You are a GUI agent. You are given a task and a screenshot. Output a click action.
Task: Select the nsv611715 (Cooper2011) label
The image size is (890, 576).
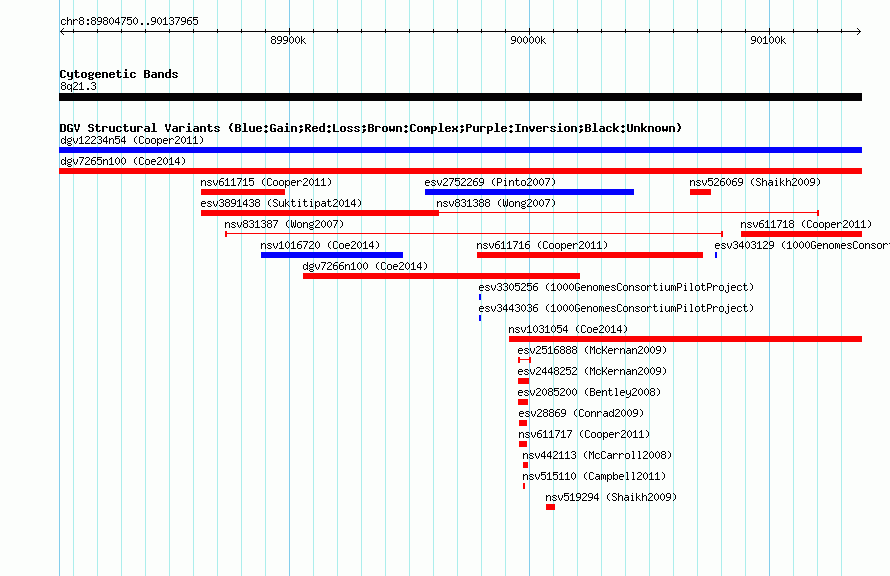coord(266,182)
